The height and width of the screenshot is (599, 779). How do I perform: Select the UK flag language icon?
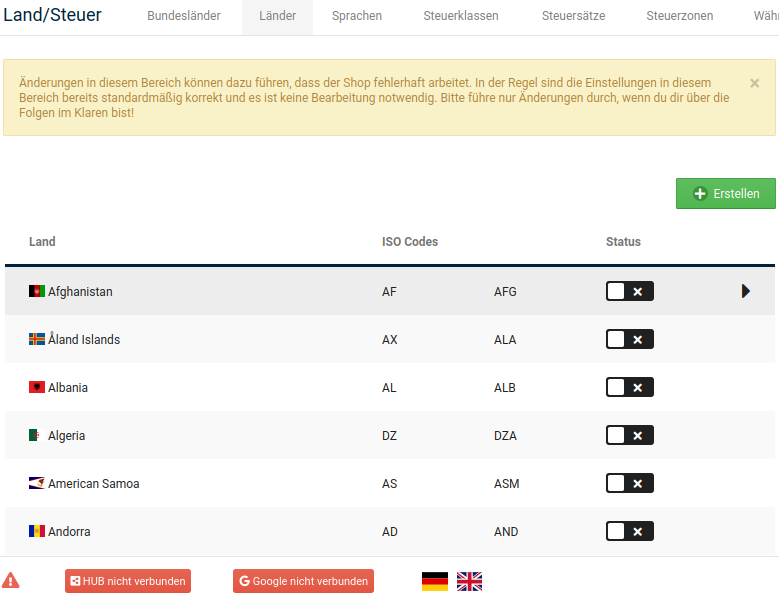[469, 581]
